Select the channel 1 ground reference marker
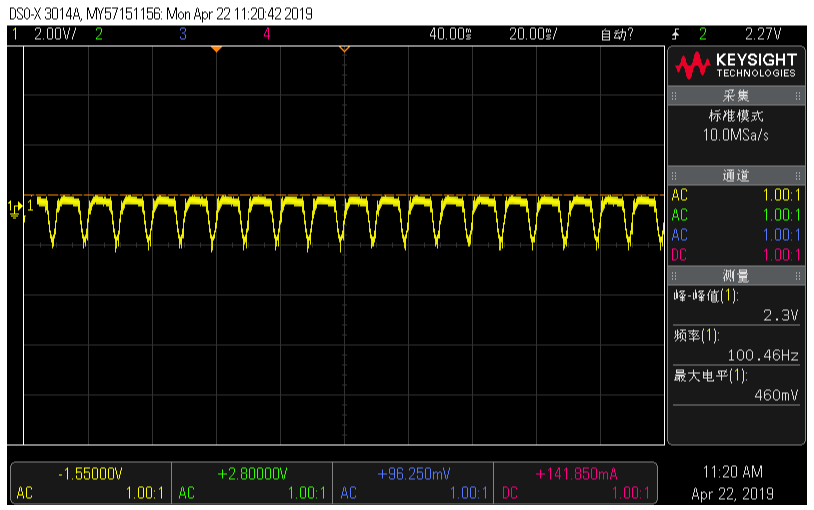This screenshot has height=510, width=814. tap(14, 208)
